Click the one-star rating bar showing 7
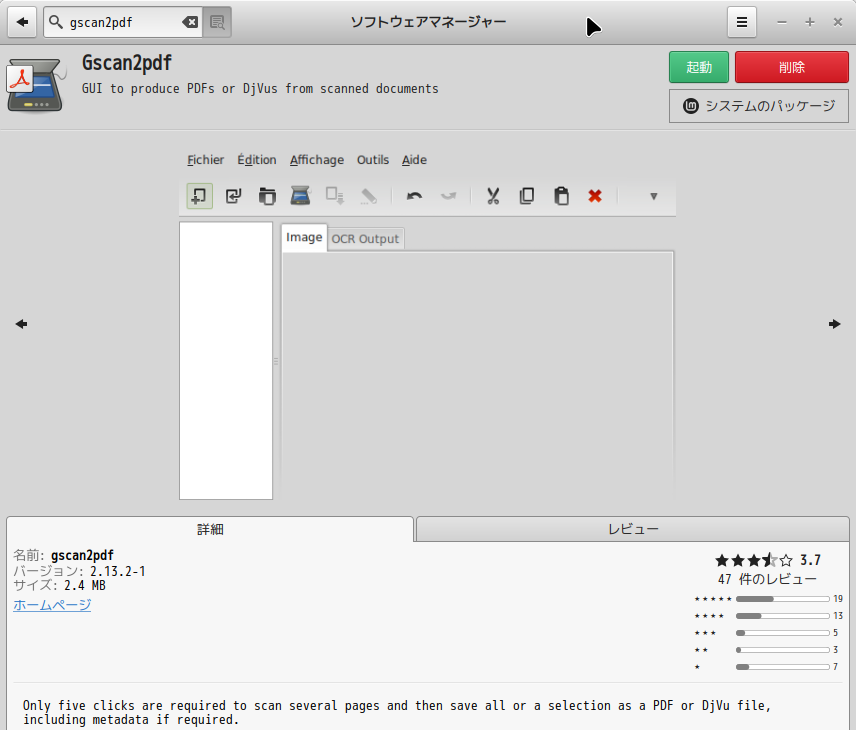The height and width of the screenshot is (730, 856). (782, 667)
